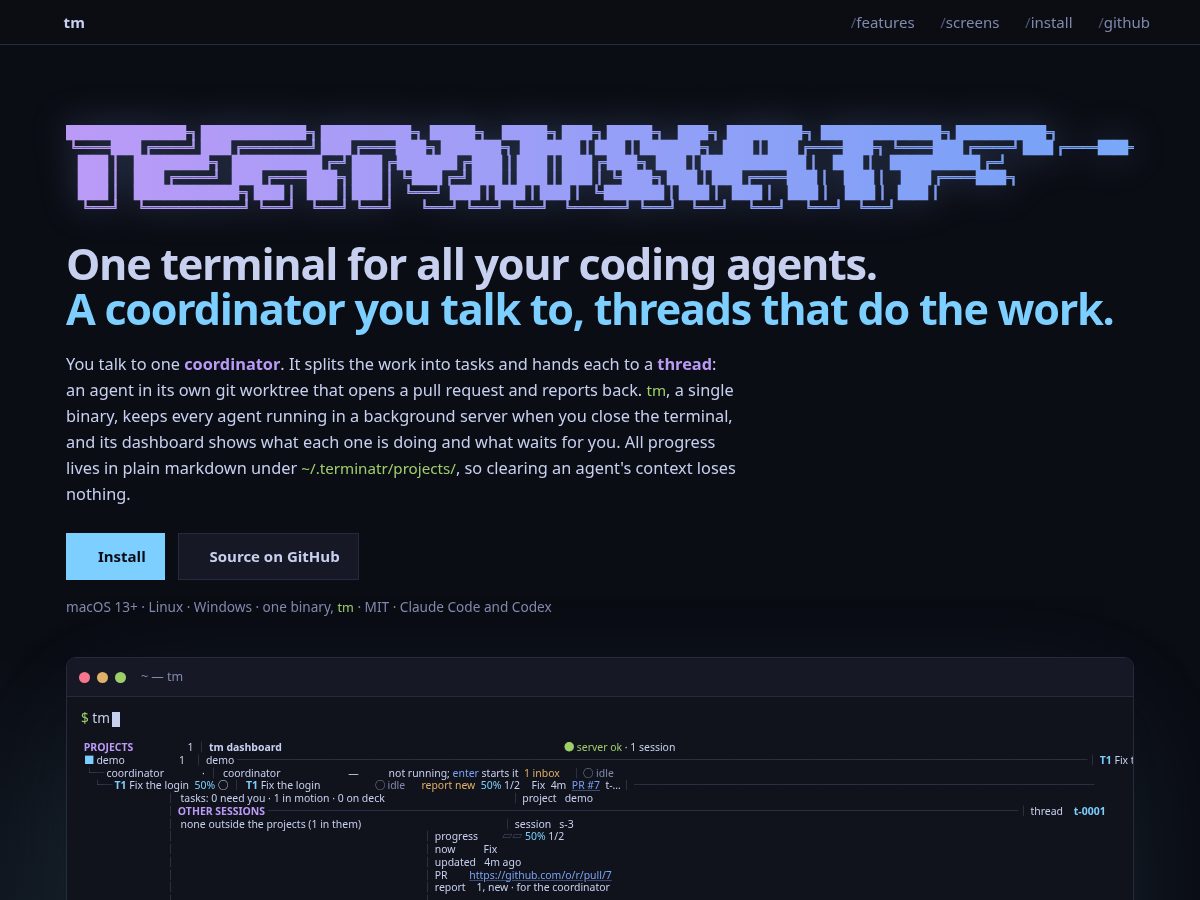Go to the /install nav link
This screenshot has height=900, width=1200.
point(1048,22)
